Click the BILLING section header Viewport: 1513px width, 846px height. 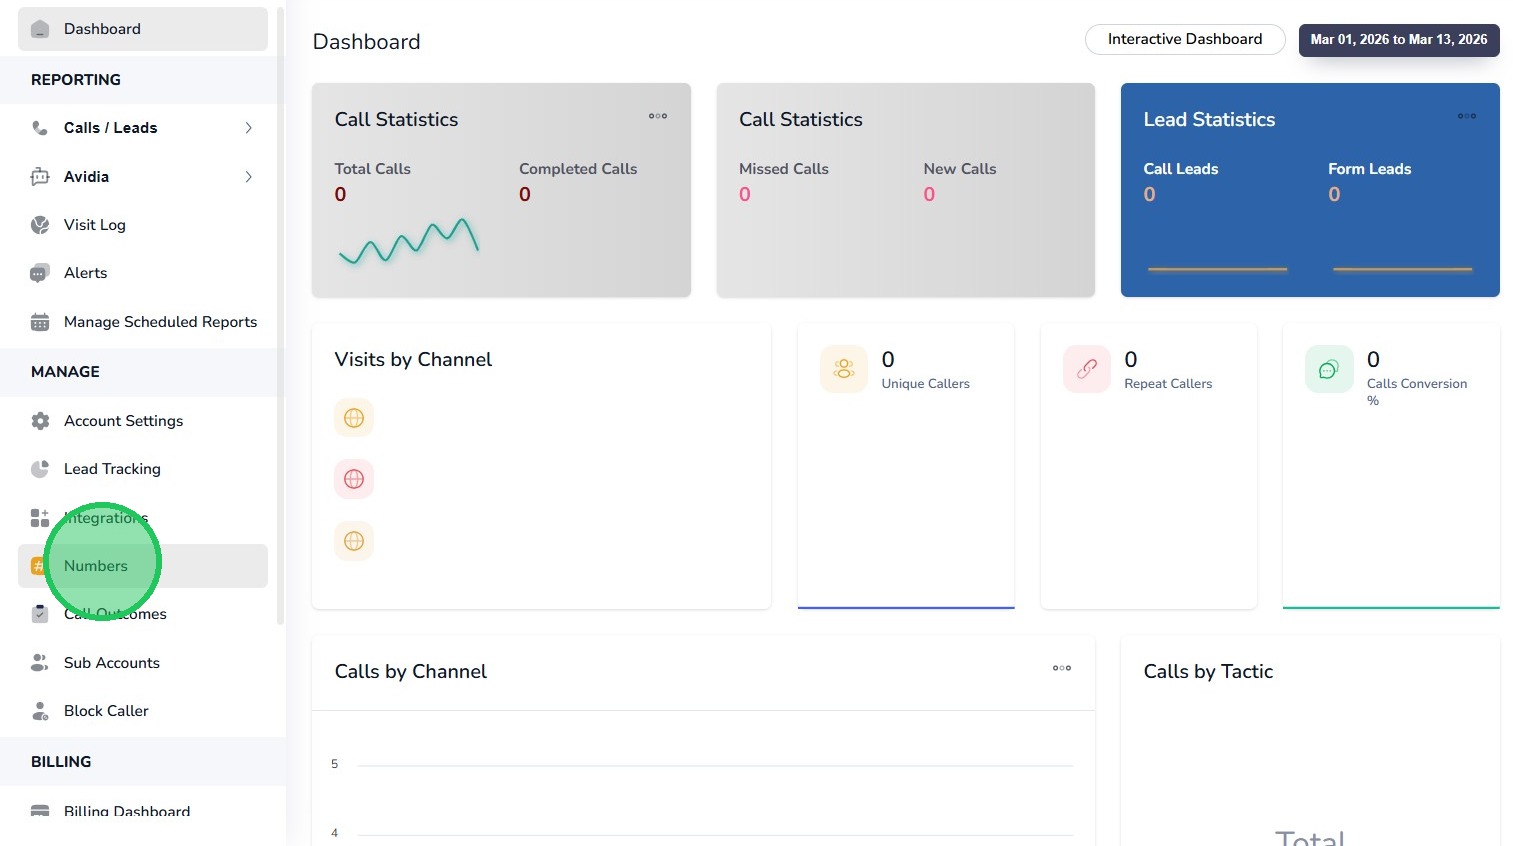61,762
